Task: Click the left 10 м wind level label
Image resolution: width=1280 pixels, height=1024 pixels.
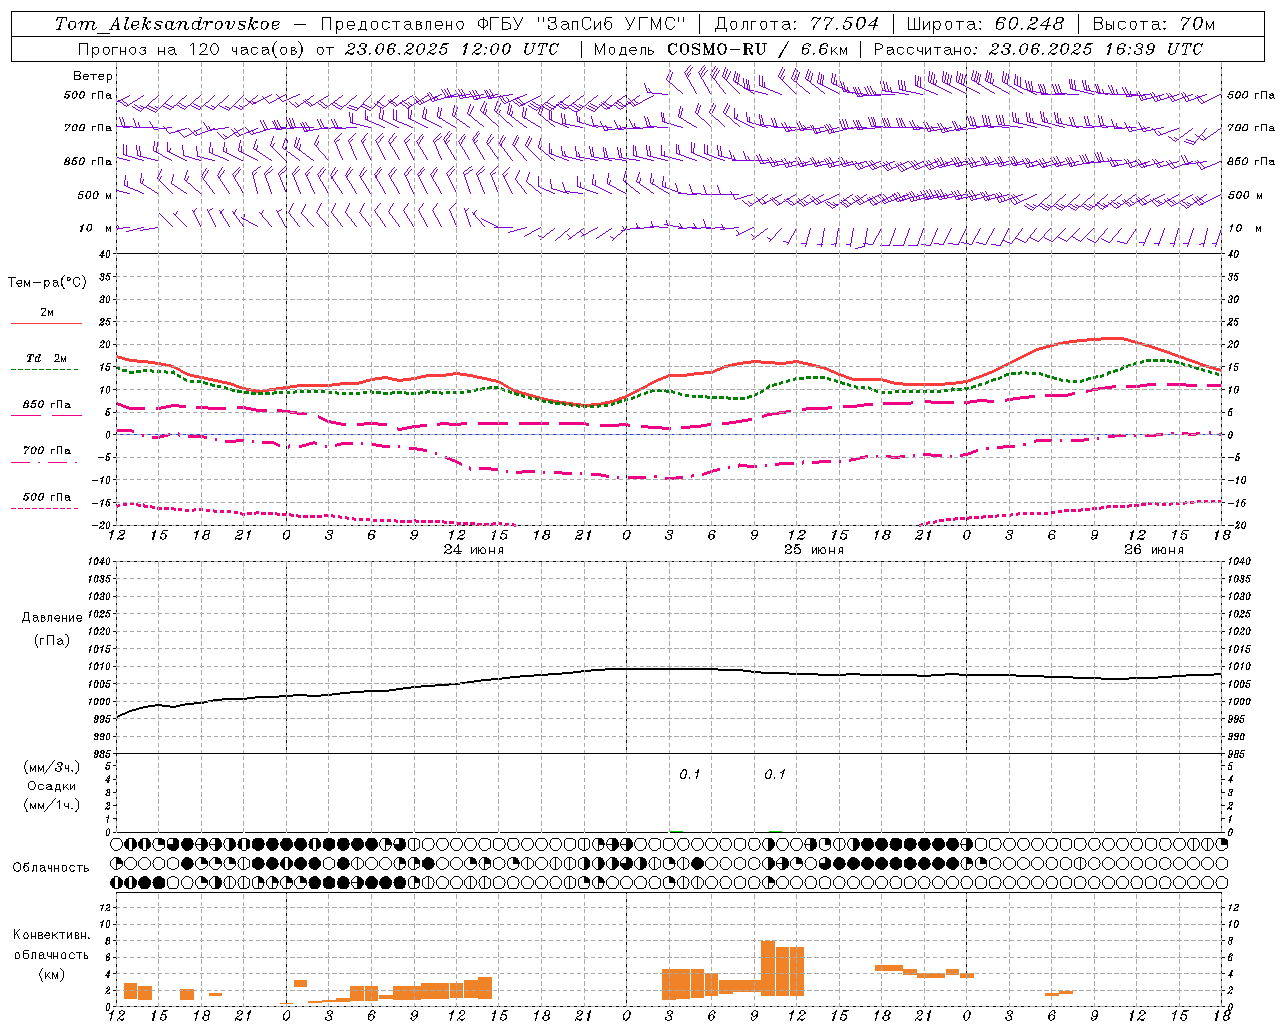Action: (x=96, y=228)
